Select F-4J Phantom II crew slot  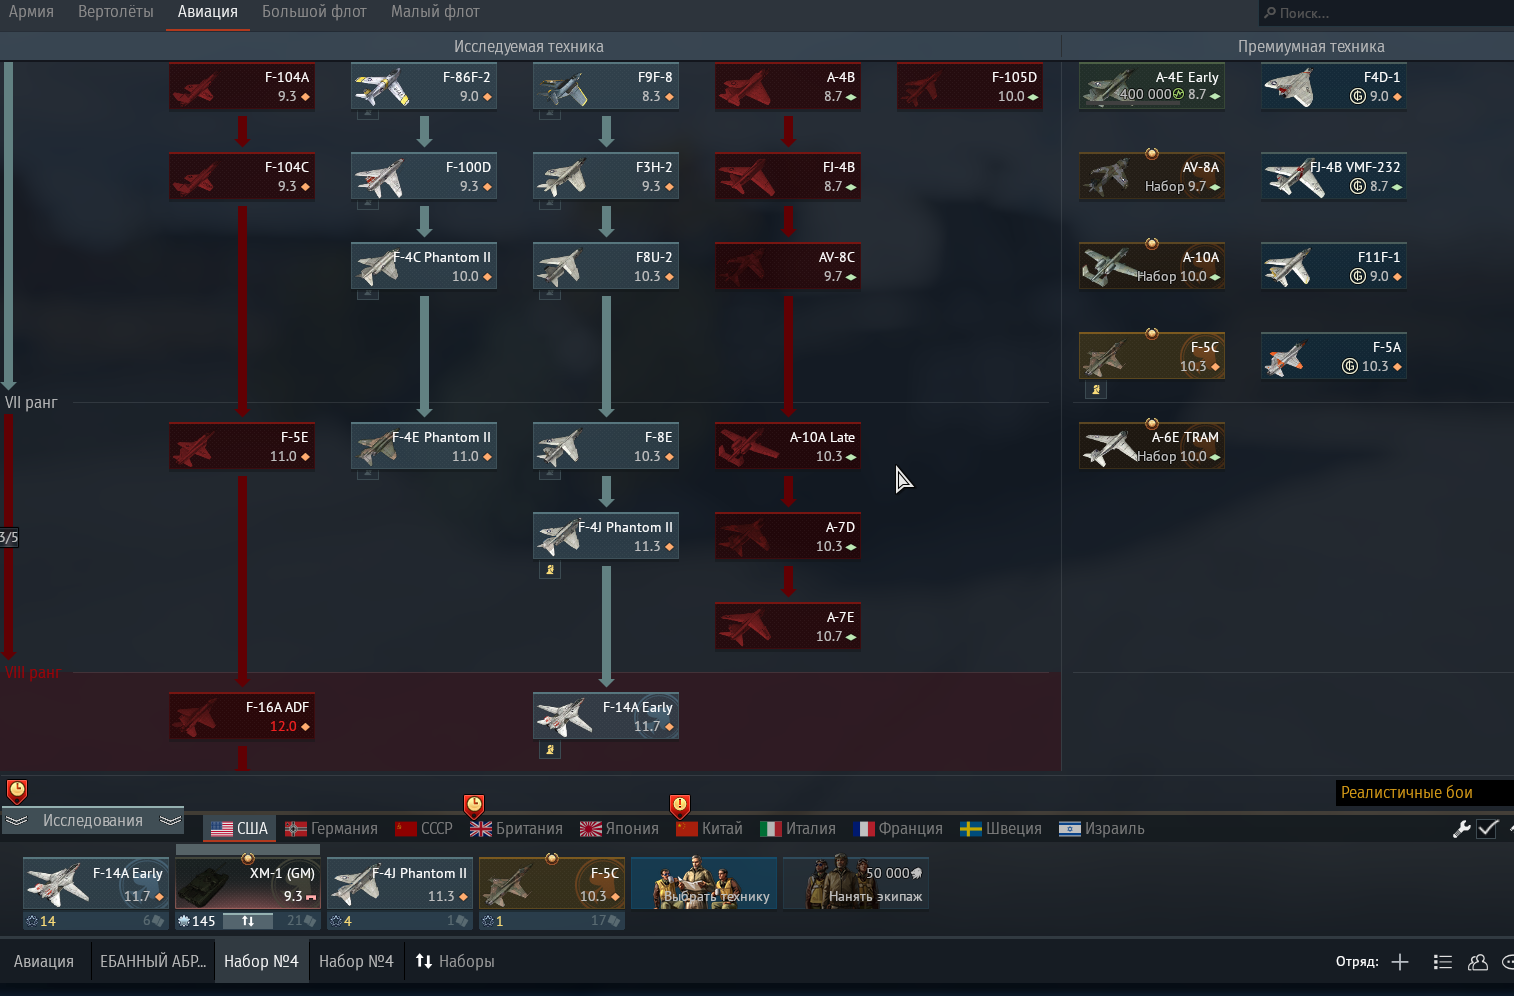(x=400, y=883)
